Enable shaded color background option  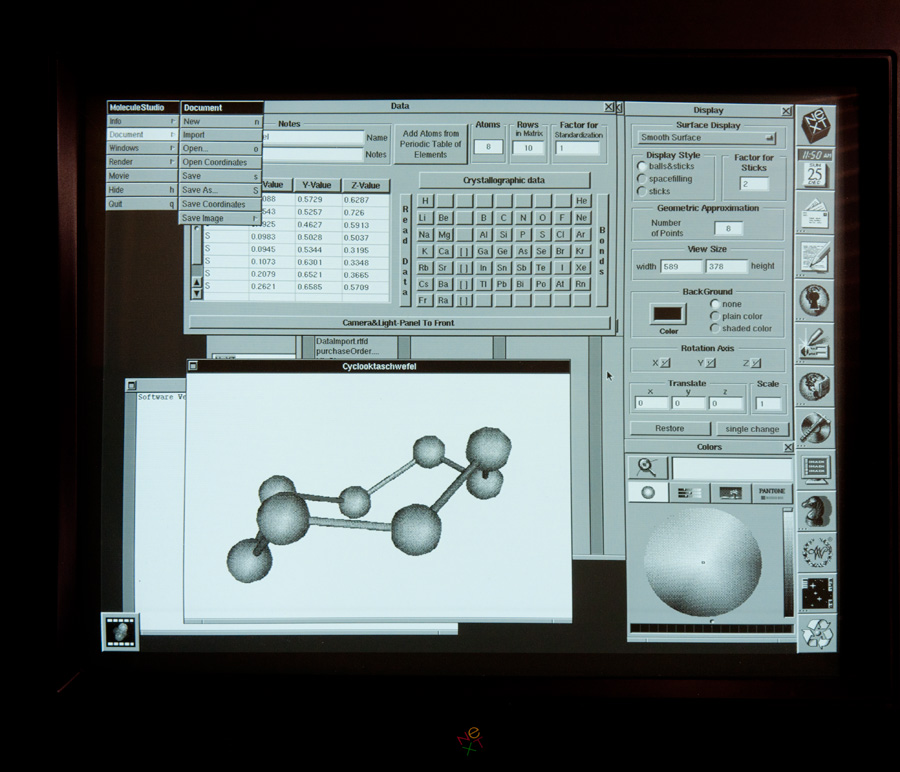[714, 328]
